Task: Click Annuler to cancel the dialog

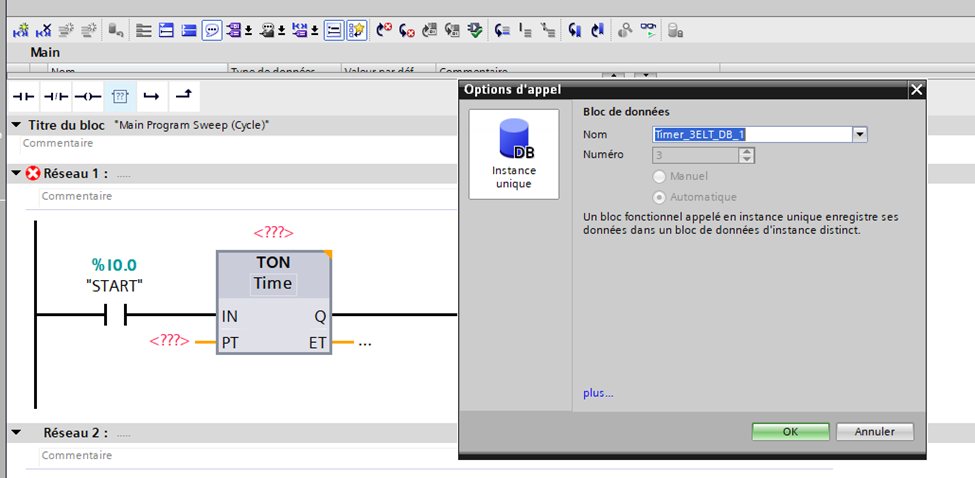Action: [875, 431]
